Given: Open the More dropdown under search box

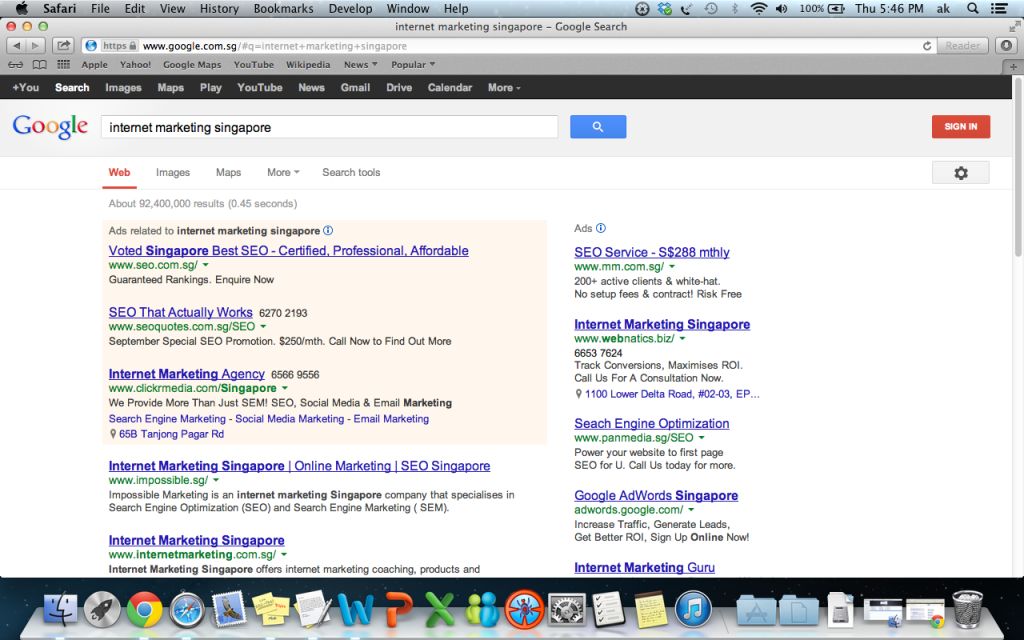Looking at the screenshot, I should 283,172.
